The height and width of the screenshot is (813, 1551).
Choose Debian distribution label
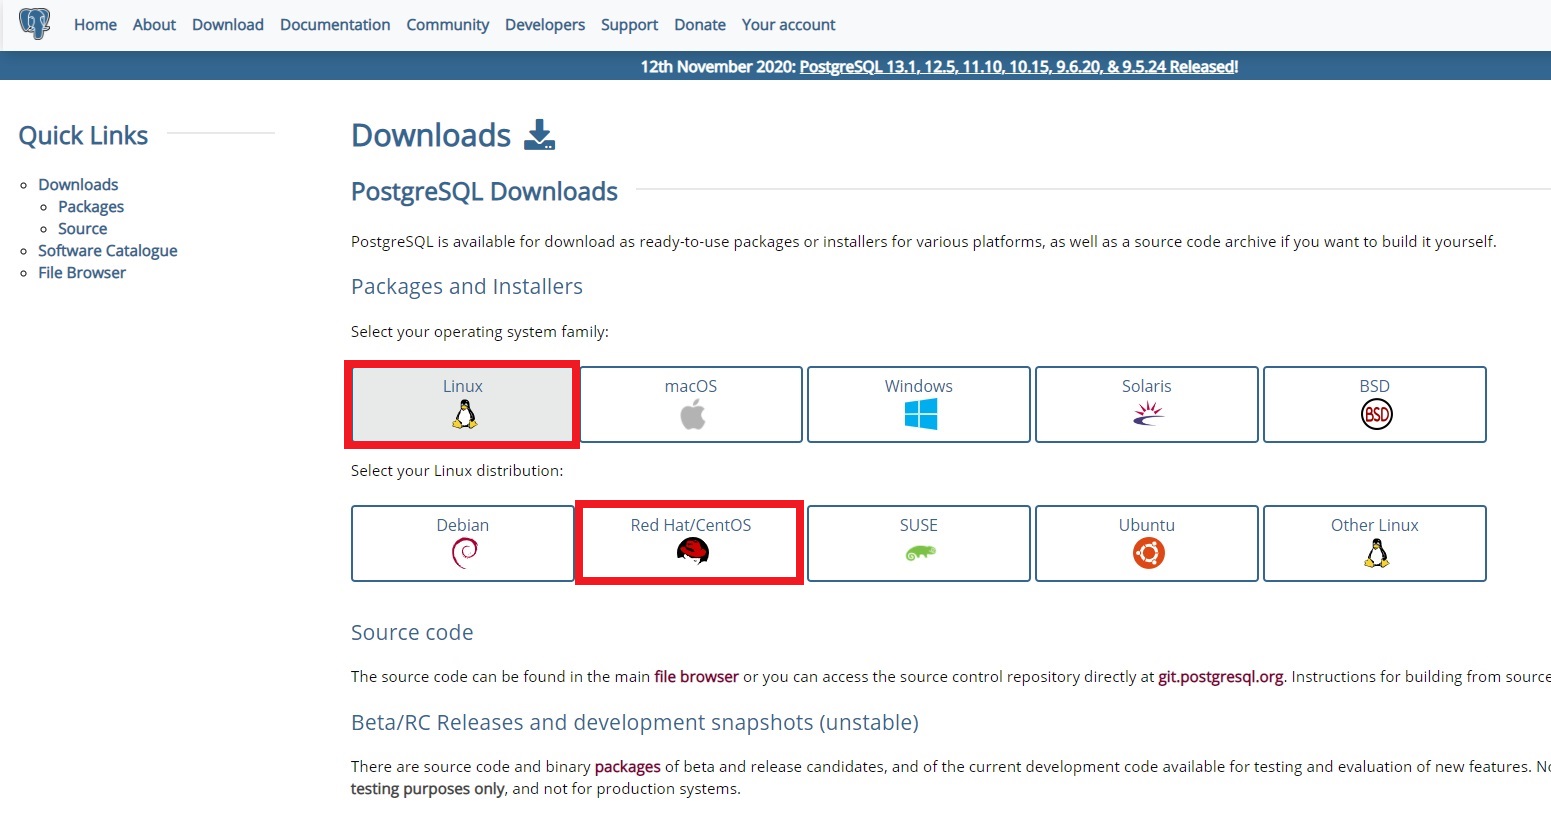point(463,525)
